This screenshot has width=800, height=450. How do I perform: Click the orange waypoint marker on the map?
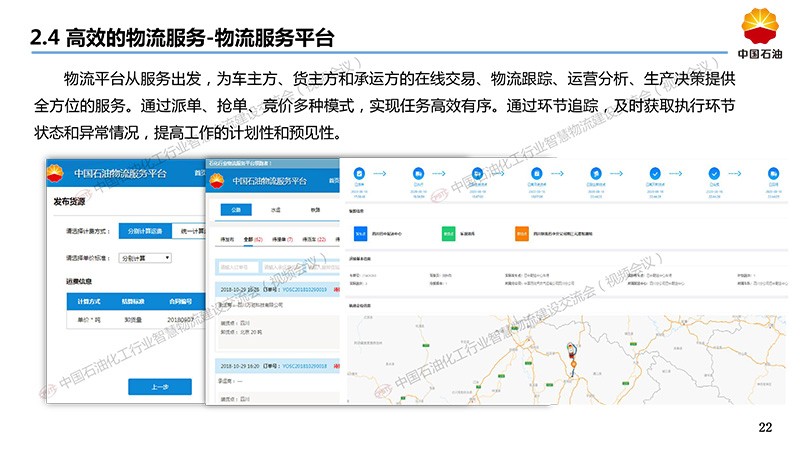[574, 364]
